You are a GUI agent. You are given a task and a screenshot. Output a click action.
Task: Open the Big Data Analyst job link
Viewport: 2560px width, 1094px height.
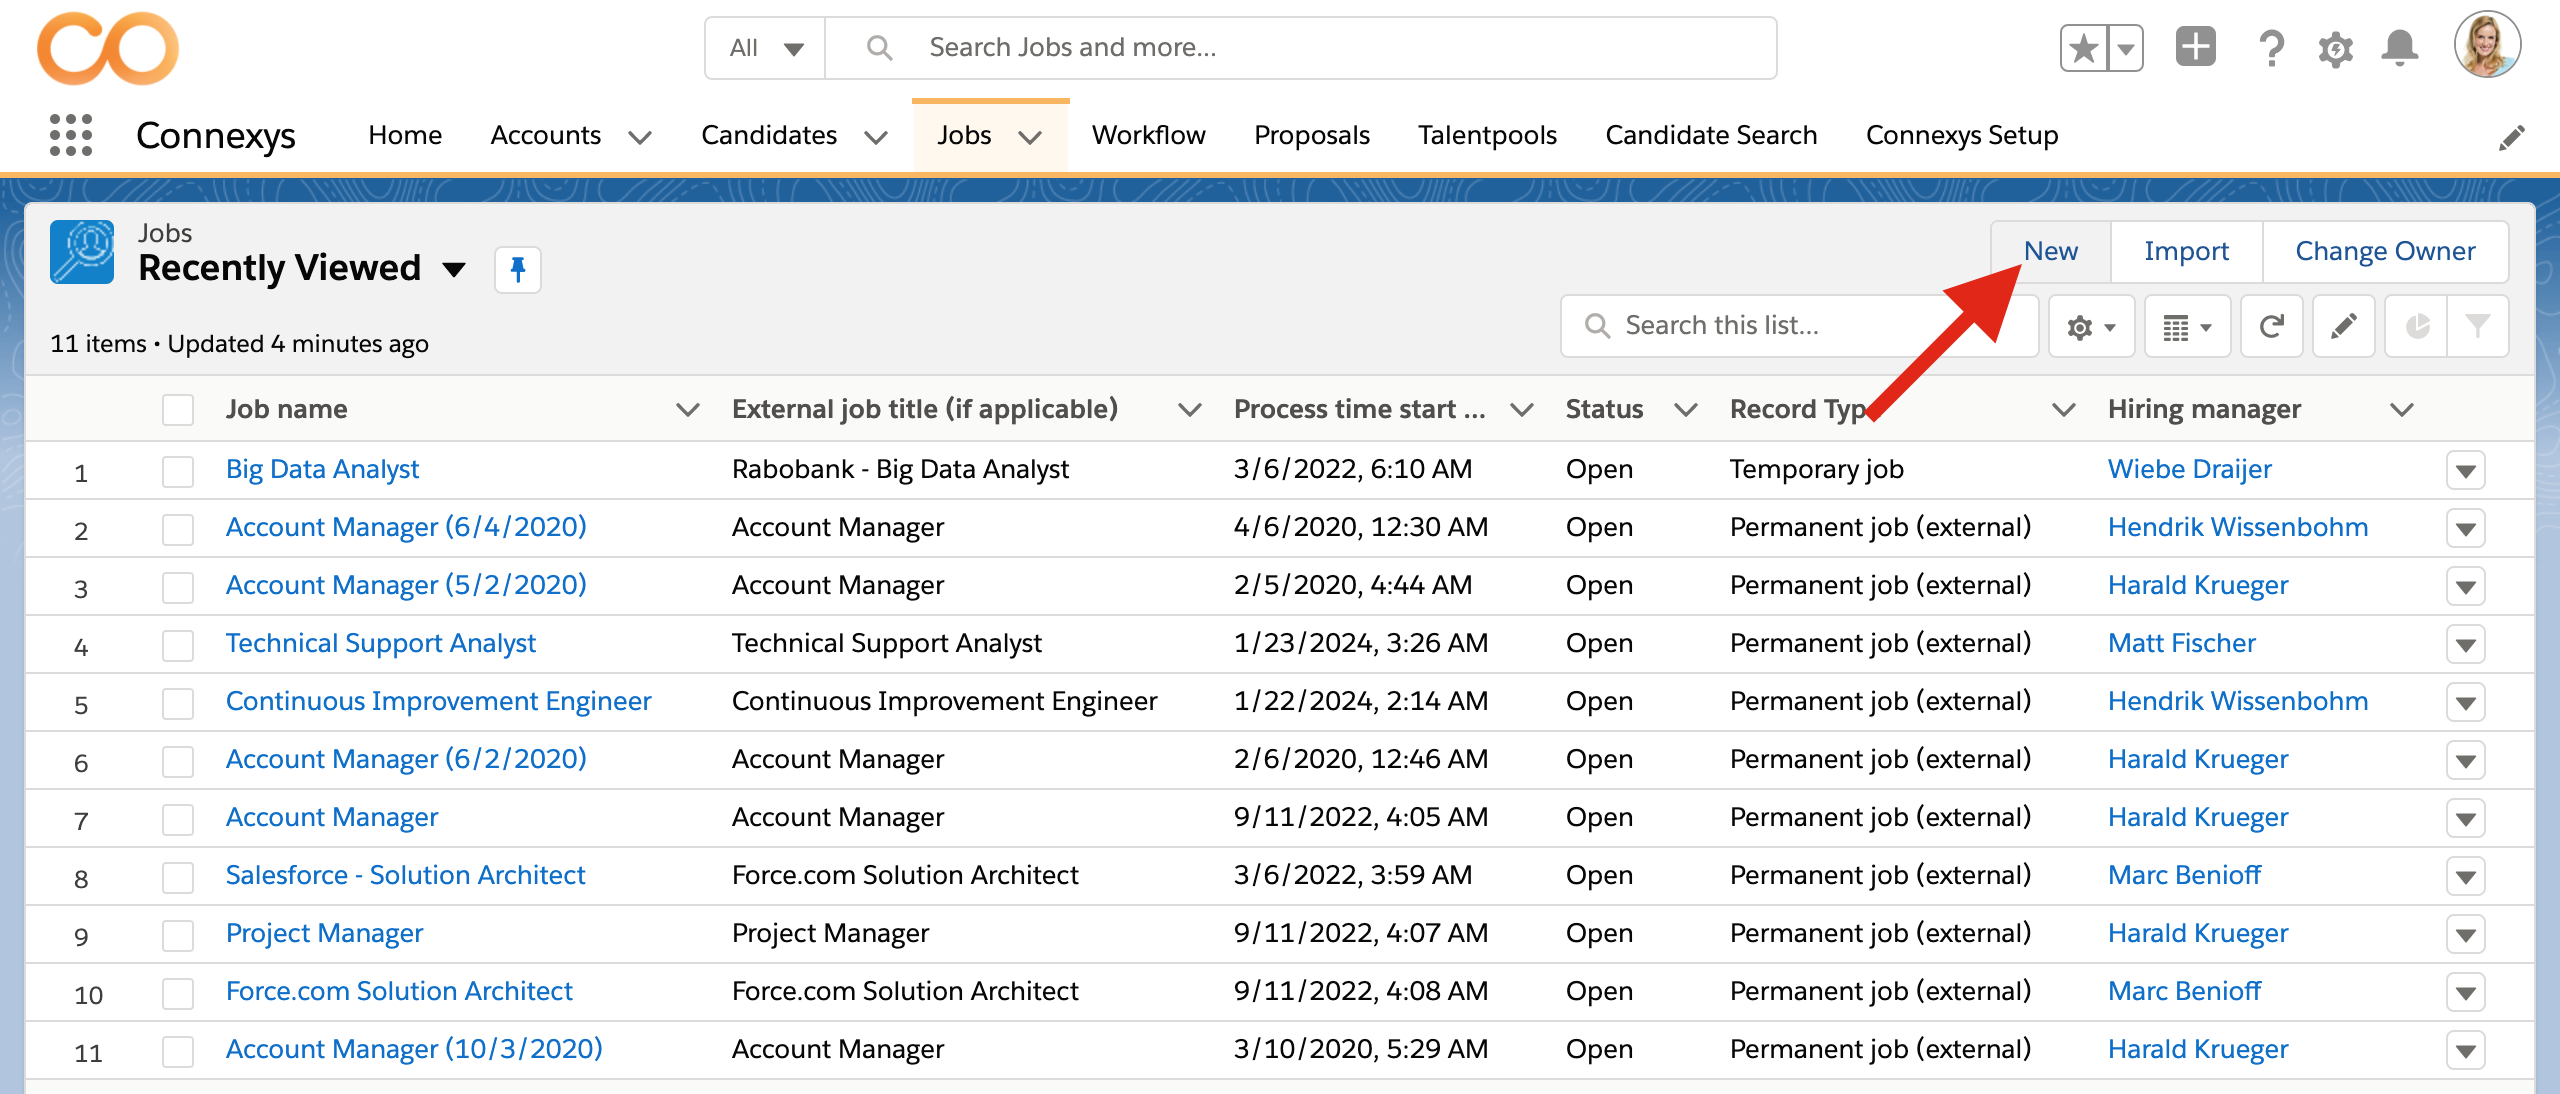pos(322,469)
